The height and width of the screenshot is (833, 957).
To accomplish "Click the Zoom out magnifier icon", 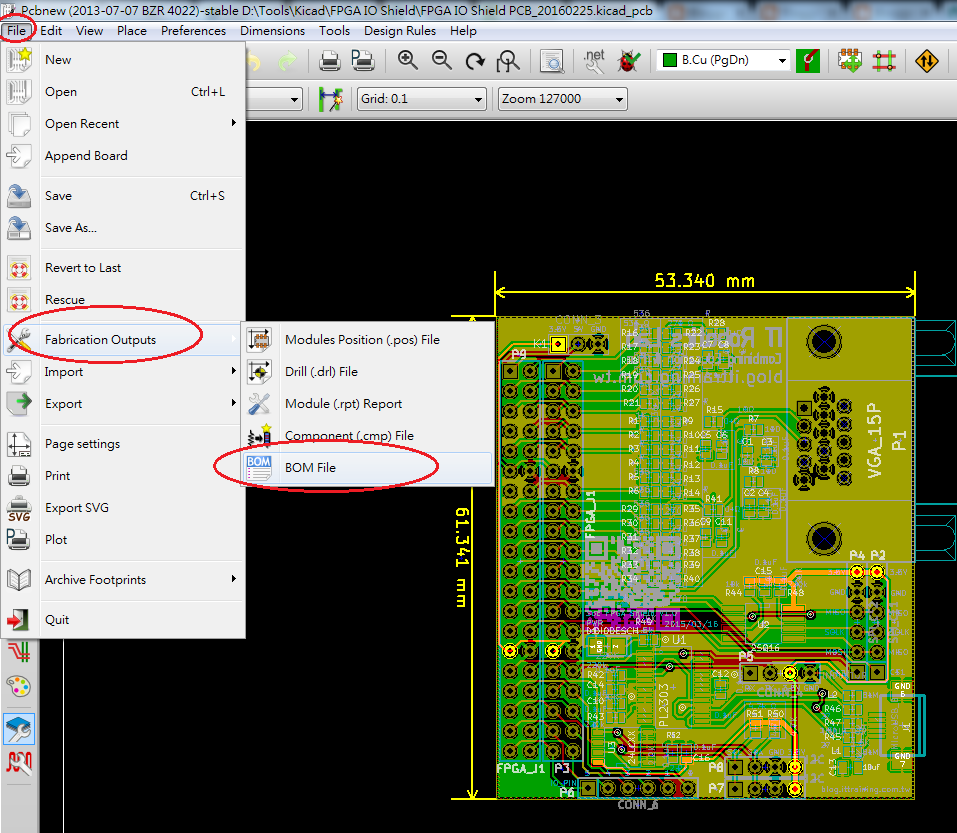I will (441, 60).
